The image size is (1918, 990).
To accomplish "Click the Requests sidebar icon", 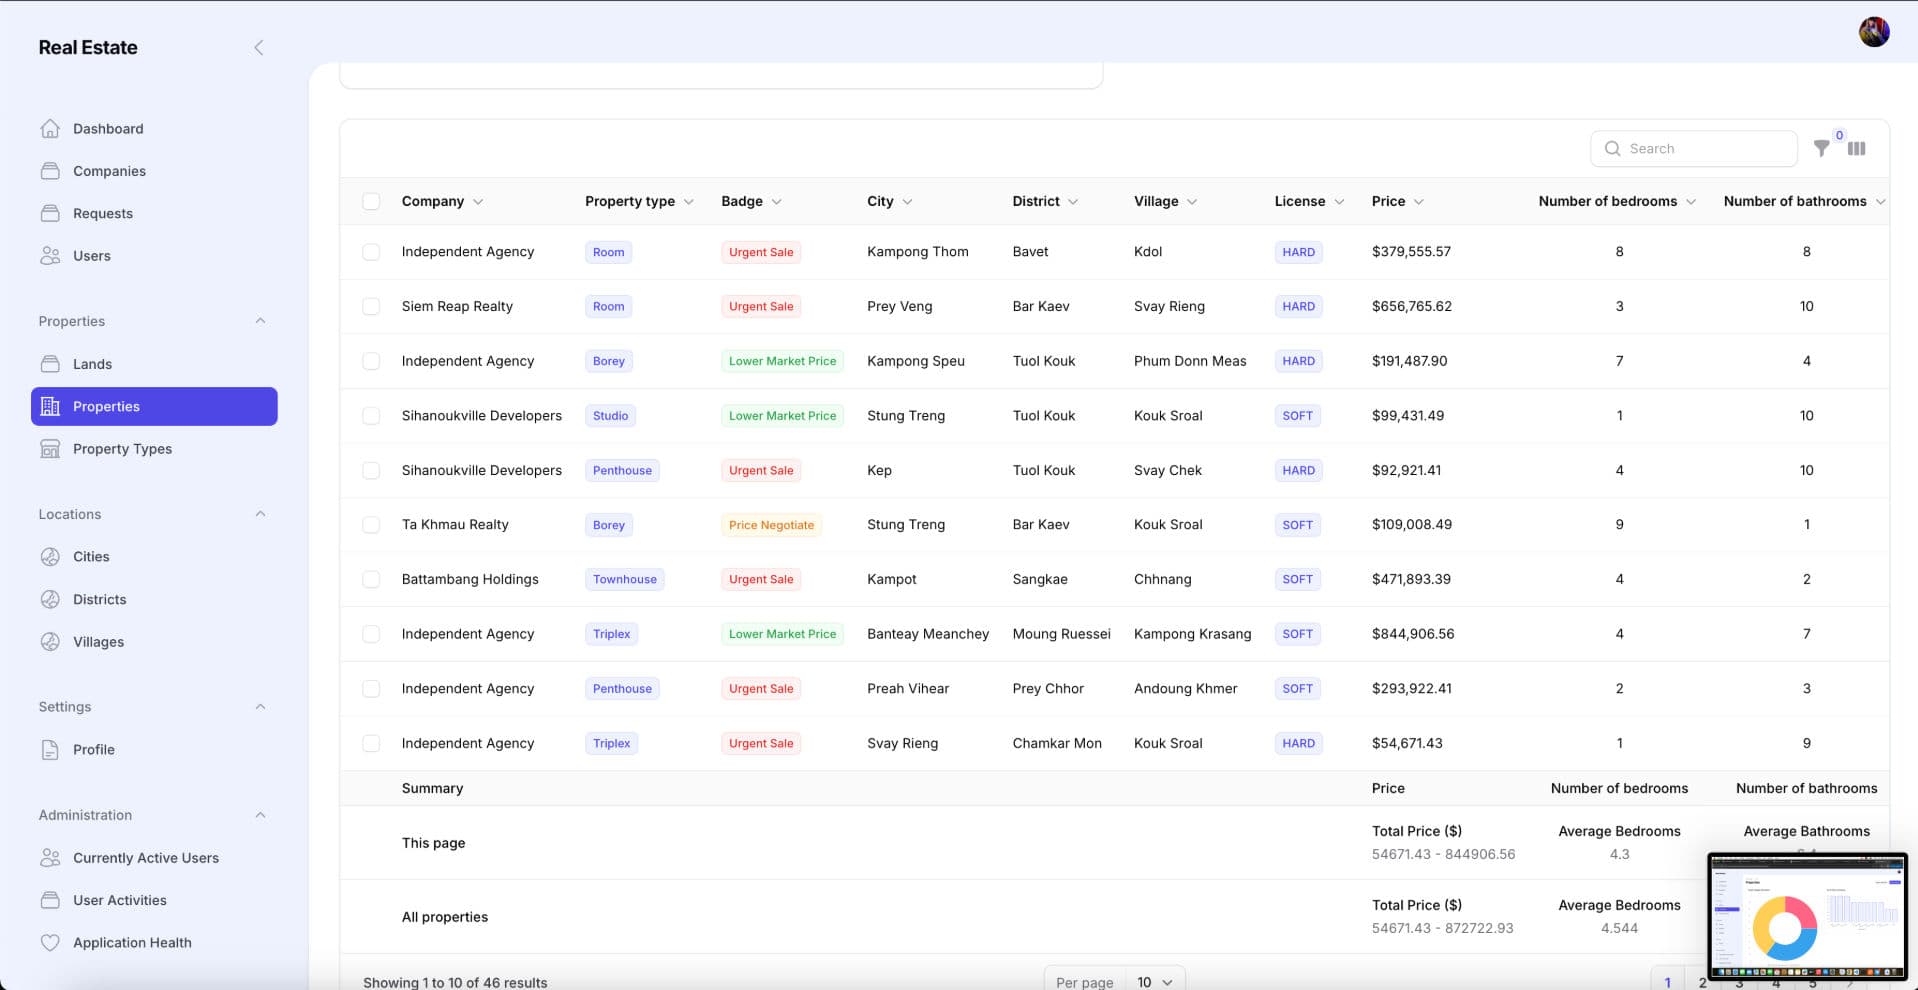I will (x=50, y=213).
